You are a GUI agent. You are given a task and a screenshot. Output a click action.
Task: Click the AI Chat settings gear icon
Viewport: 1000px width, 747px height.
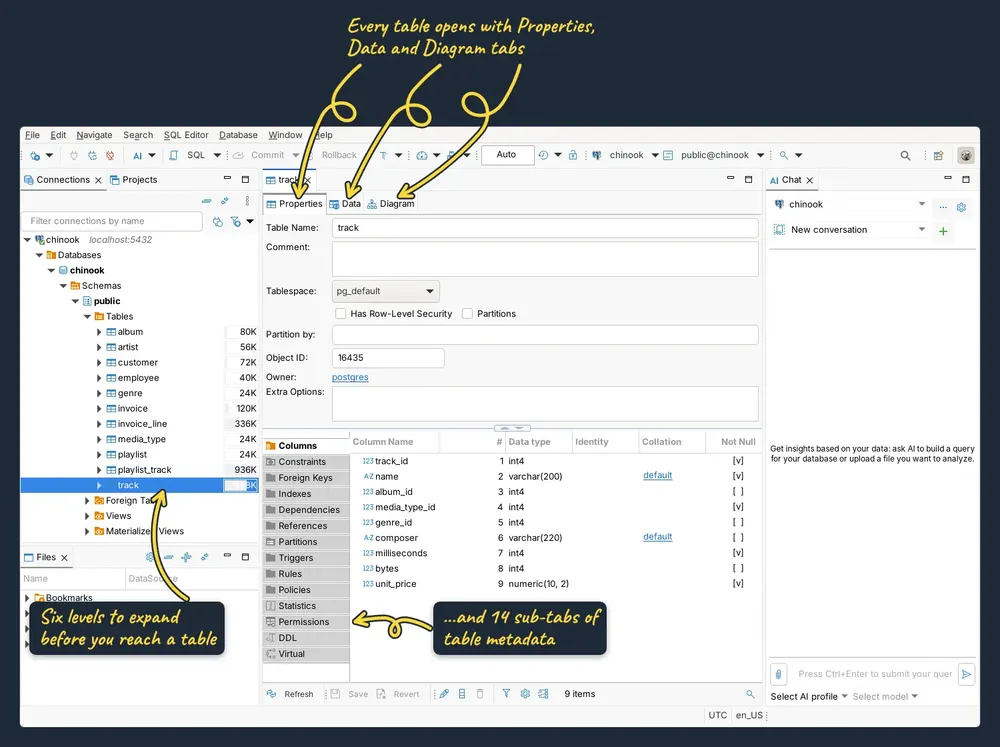[x=961, y=207]
